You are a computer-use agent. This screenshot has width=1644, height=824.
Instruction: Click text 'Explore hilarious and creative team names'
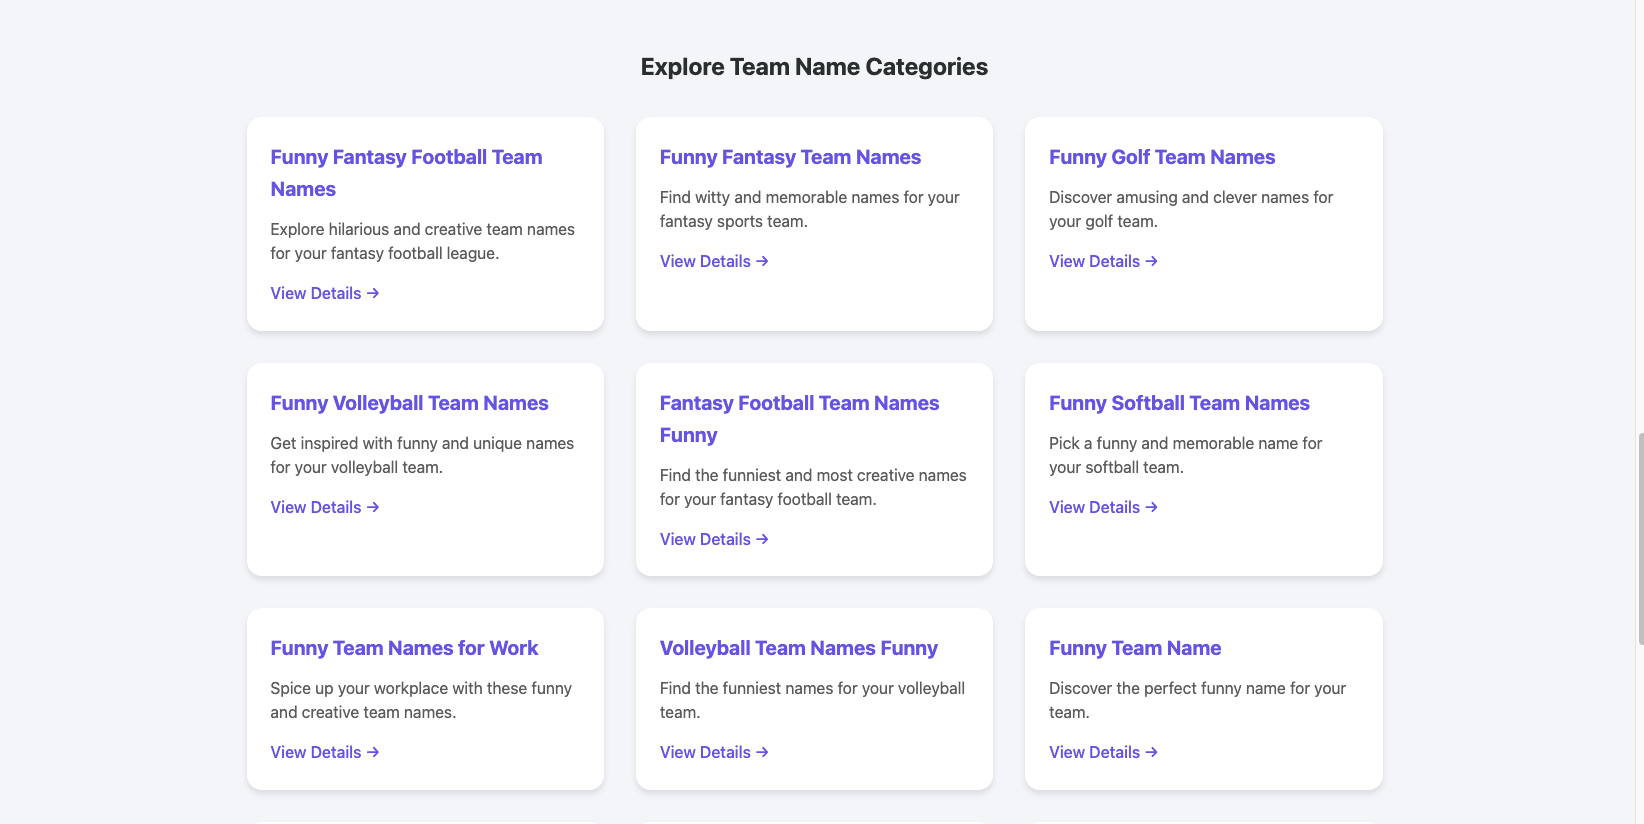pyautogui.click(x=422, y=229)
